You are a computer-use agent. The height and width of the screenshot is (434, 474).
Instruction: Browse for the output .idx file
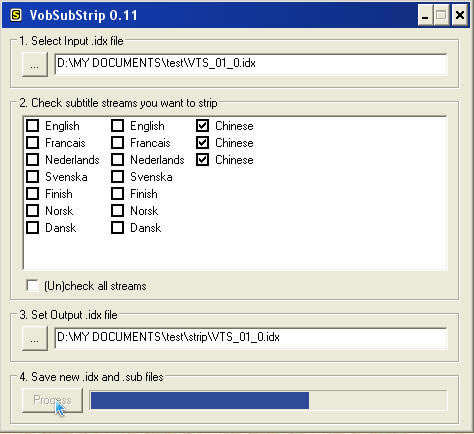[x=35, y=338]
